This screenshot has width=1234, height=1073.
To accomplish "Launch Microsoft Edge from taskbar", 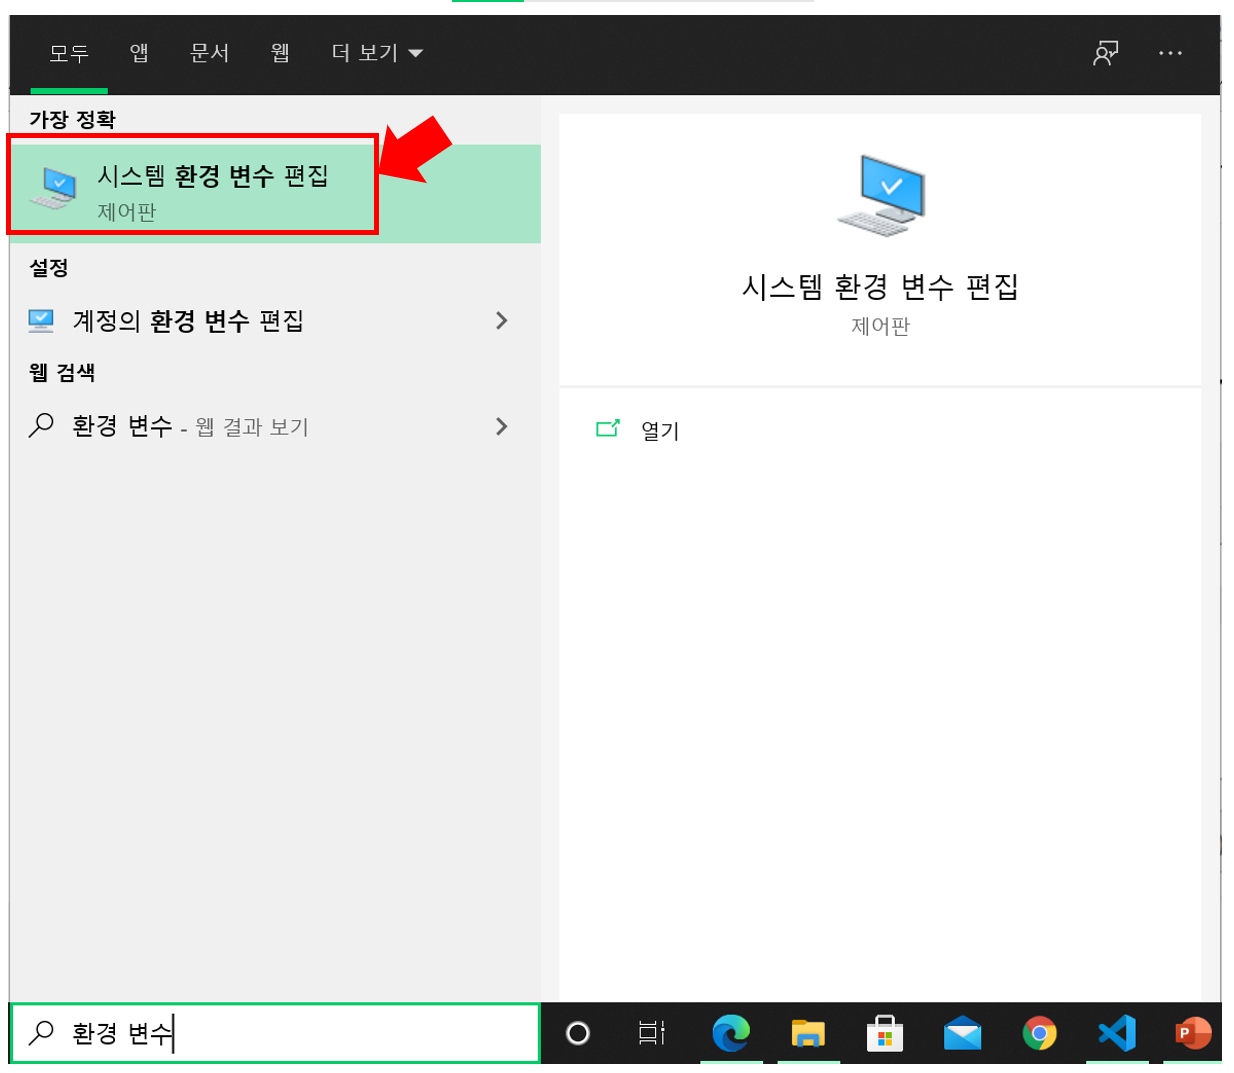I will 731,1033.
